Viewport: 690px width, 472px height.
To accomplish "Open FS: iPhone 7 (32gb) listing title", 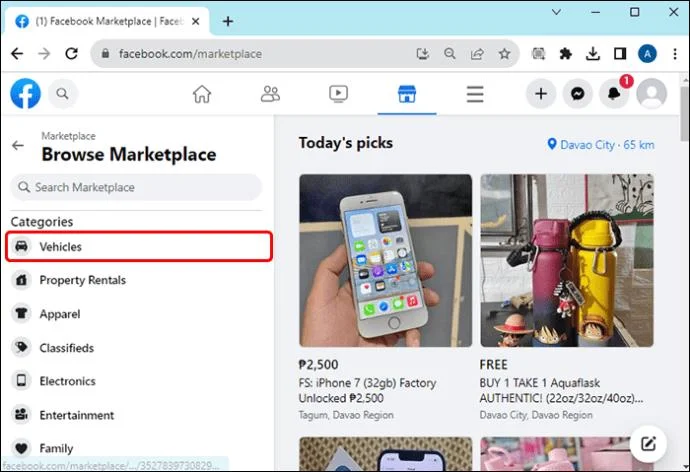I will (367, 391).
